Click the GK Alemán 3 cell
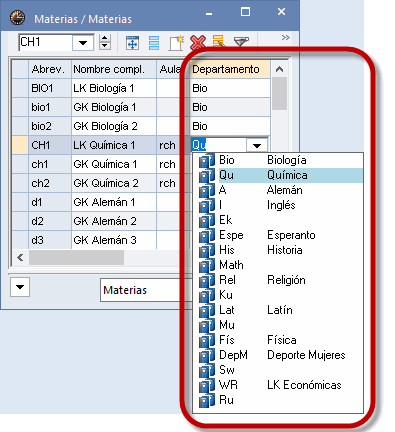 click(114, 240)
